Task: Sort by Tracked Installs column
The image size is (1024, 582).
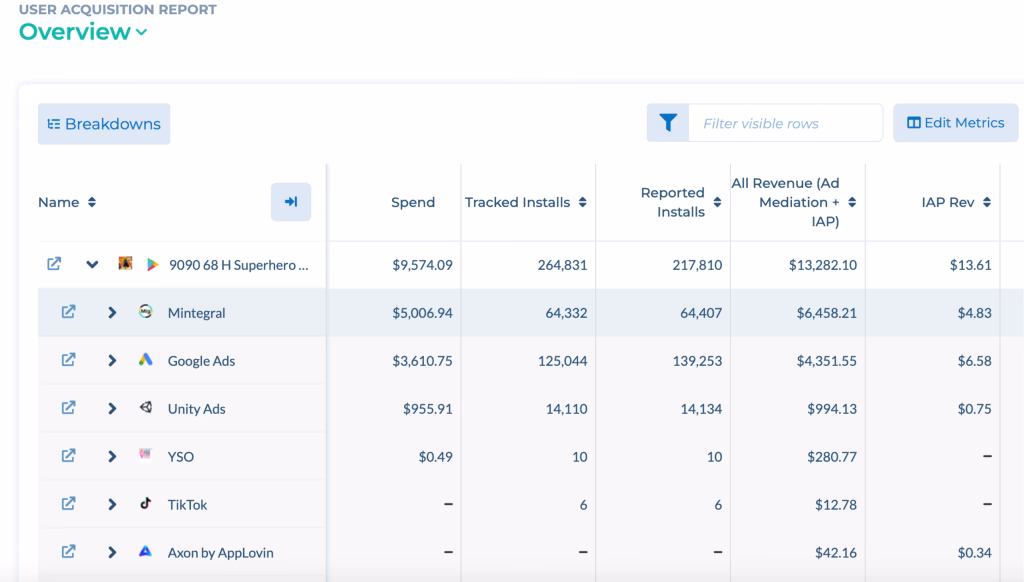Action: (x=582, y=202)
